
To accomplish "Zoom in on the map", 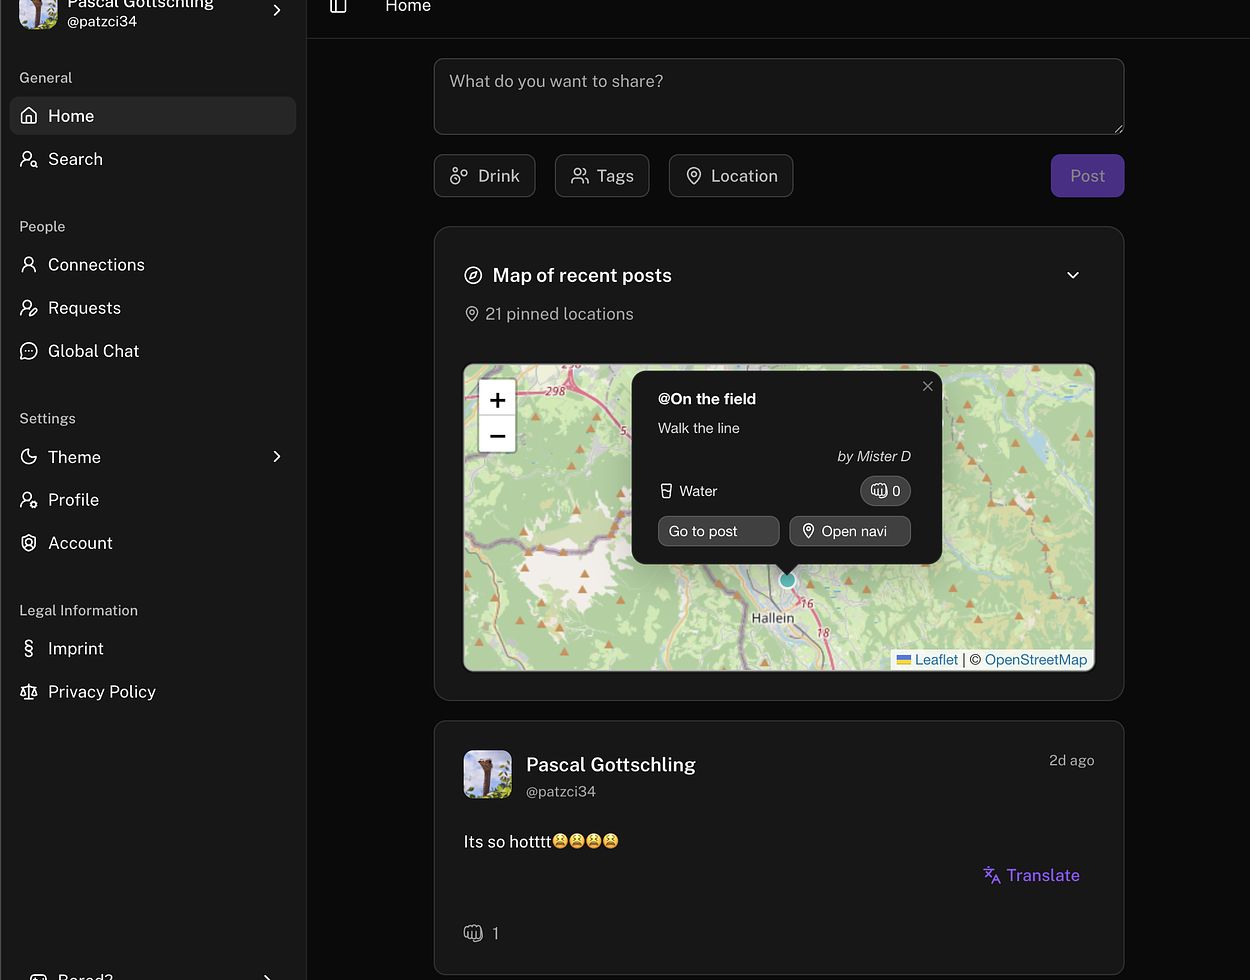I will point(497,399).
